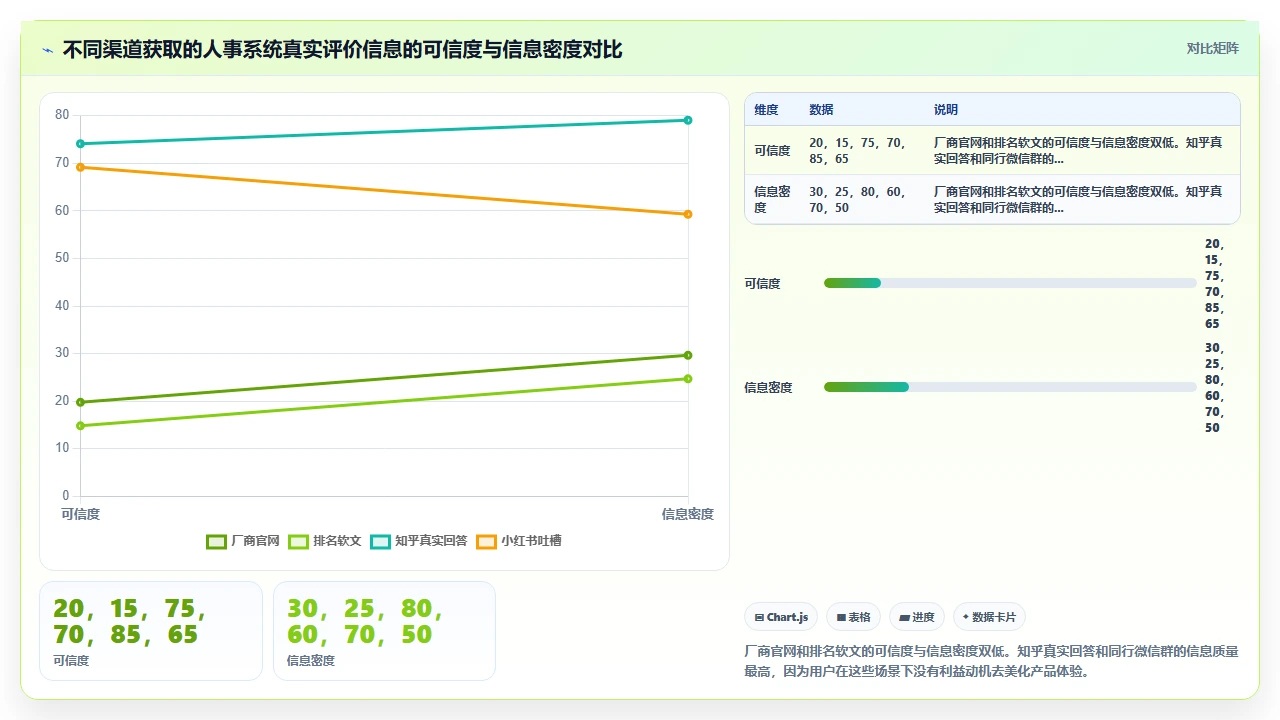
Task: Click the 知乎真实回答 data point at 信息密度
Action: pos(688,120)
